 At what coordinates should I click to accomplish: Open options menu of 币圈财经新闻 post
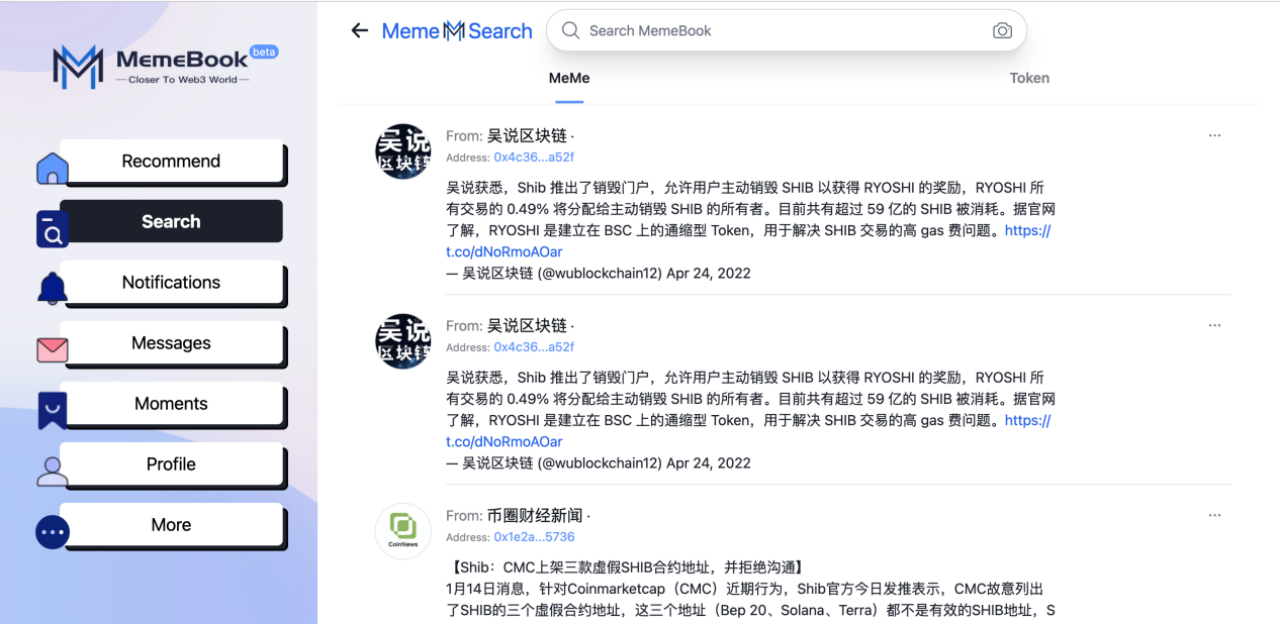pyautogui.click(x=1214, y=515)
